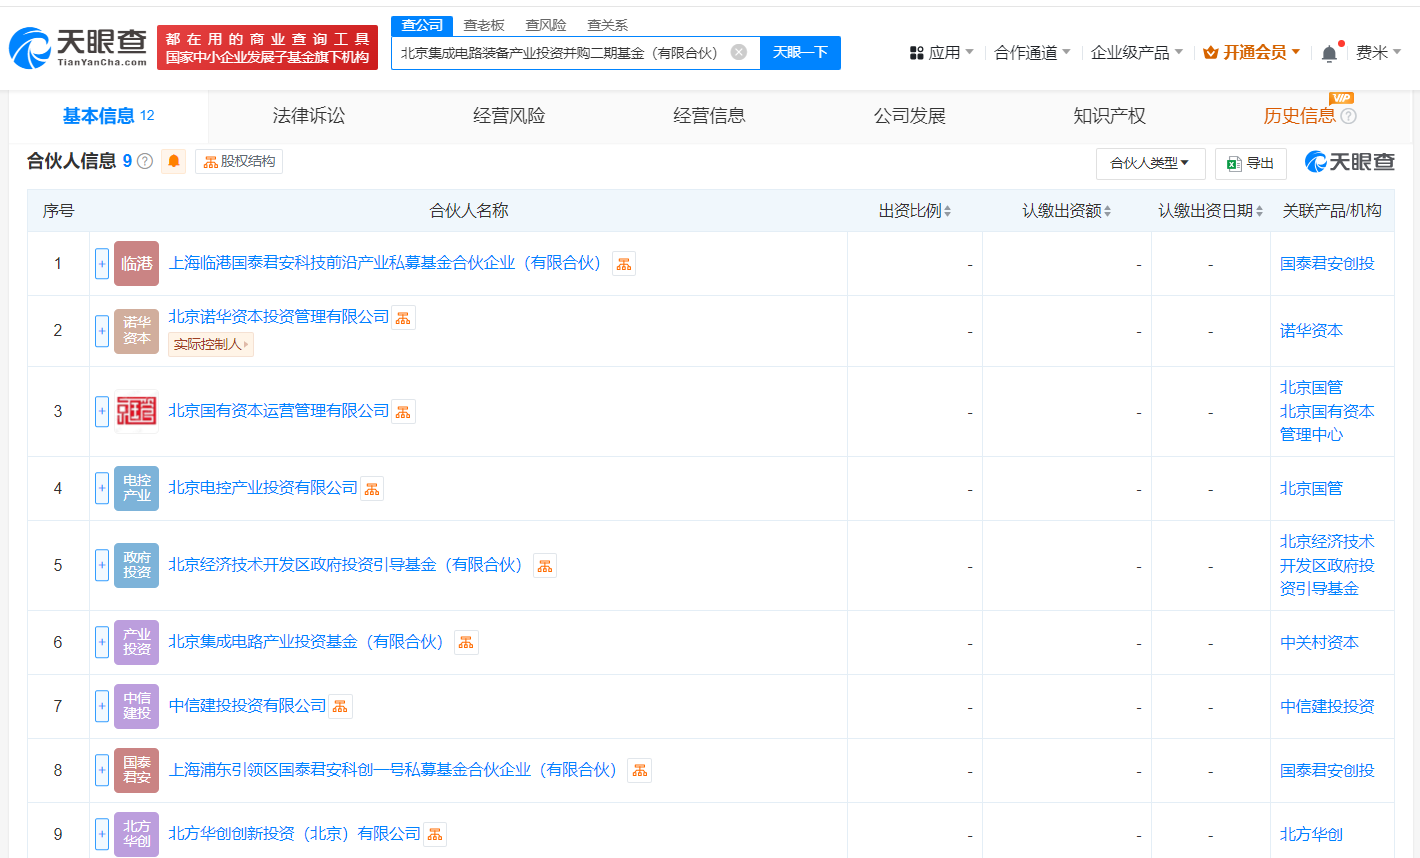Select the 查老板 search mode tab
Viewport: 1420px width, 858px height.
[484, 25]
